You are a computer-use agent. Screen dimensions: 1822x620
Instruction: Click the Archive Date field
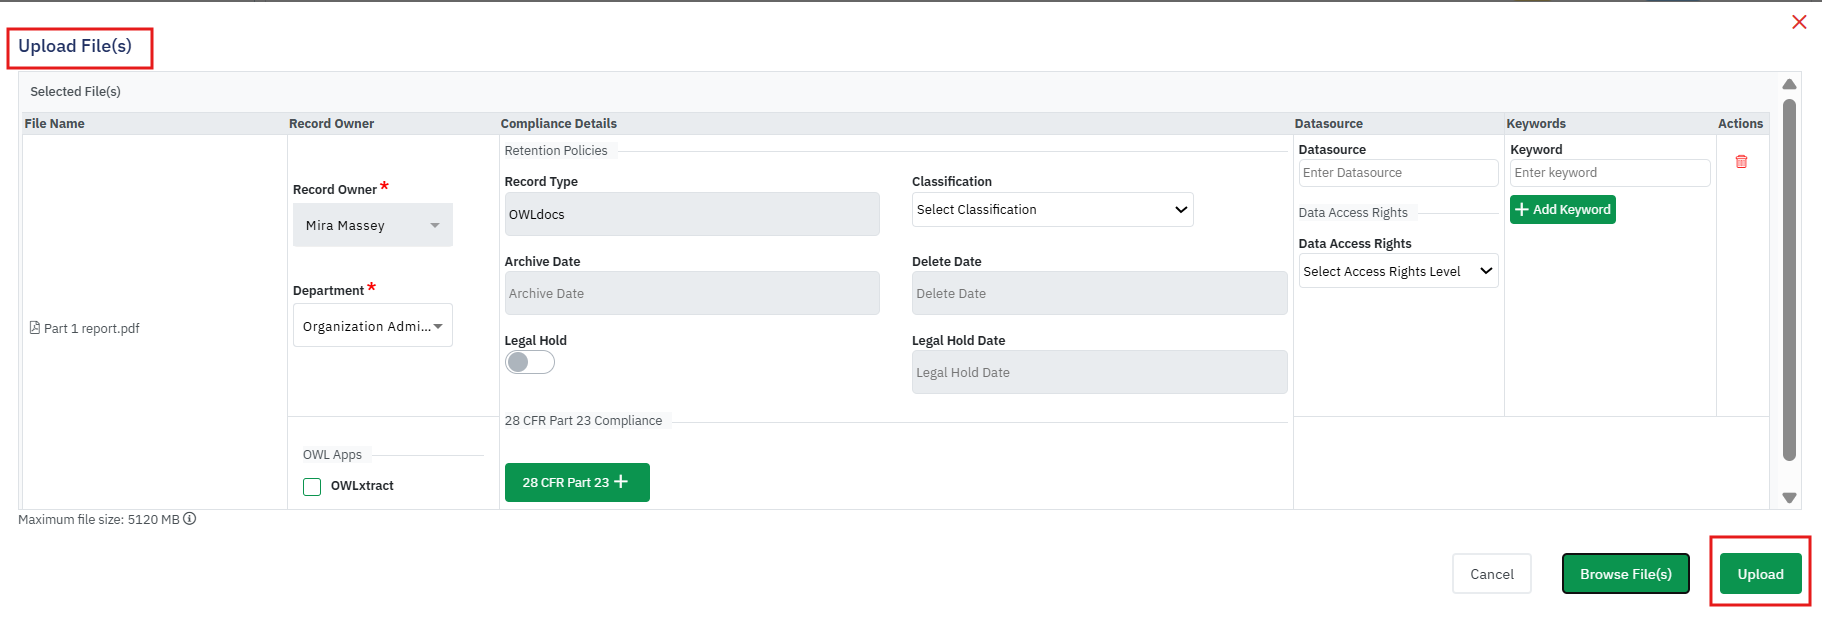coord(692,293)
